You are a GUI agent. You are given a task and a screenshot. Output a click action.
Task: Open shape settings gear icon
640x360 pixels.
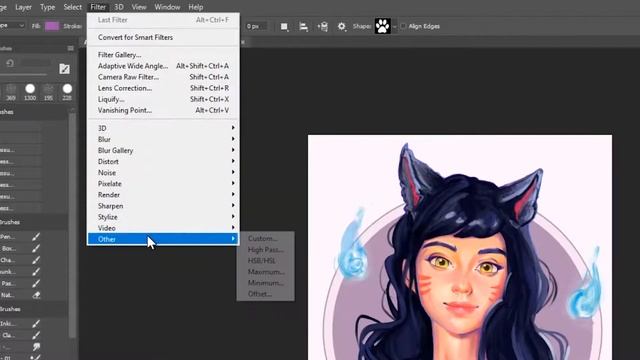[x=342, y=27]
